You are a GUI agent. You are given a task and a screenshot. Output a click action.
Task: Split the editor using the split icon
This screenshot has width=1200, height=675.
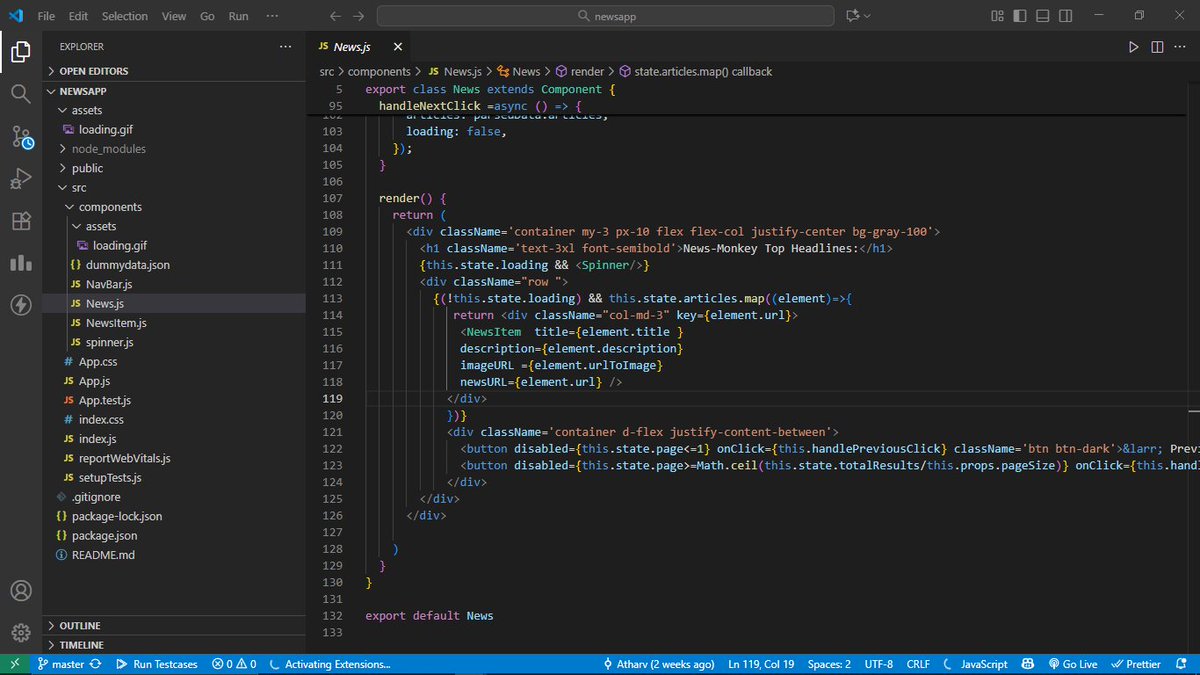pyautogui.click(x=1158, y=46)
